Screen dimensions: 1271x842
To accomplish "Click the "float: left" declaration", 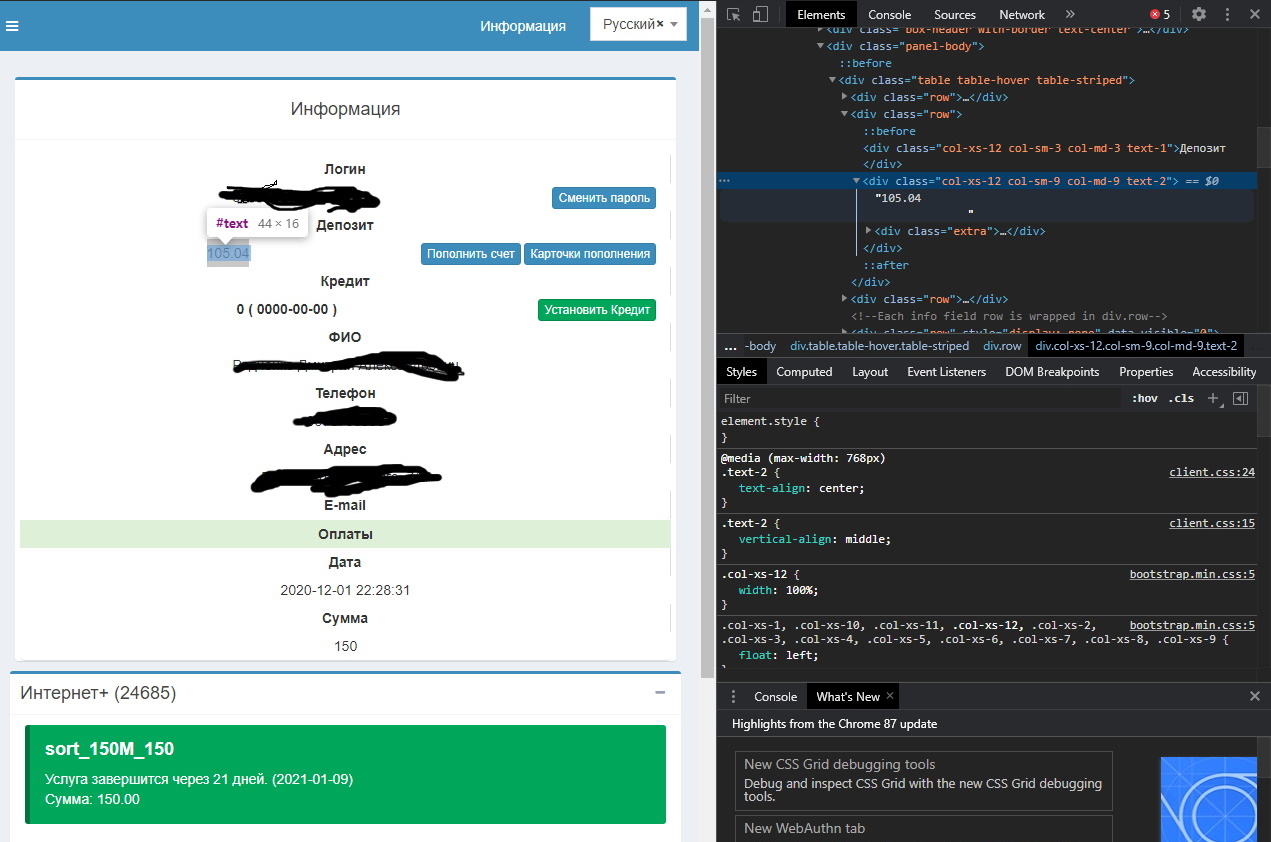I will click(778, 656).
